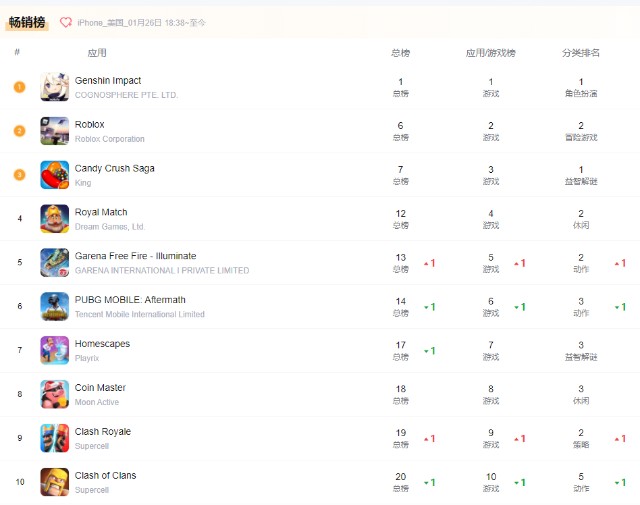Click Roblox Corporation publisher name
Image resolution: width=640 pixels, height=505 pixels.
click(109, 139)
